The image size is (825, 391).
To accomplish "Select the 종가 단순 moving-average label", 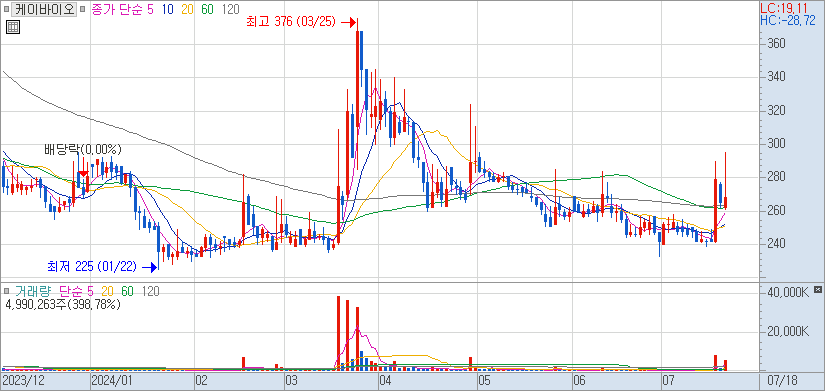I will click(x=117, y=9).
